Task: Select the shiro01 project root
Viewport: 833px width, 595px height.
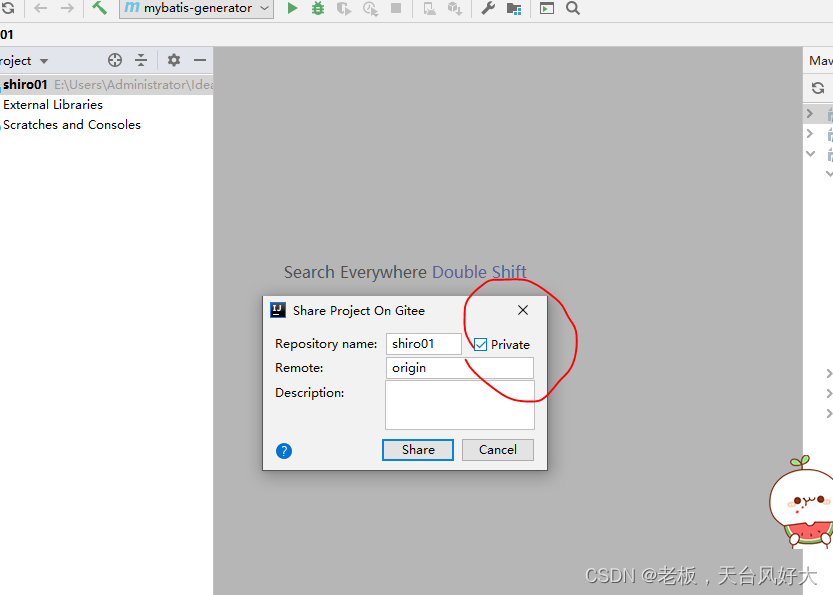Action: click(106, 84)
